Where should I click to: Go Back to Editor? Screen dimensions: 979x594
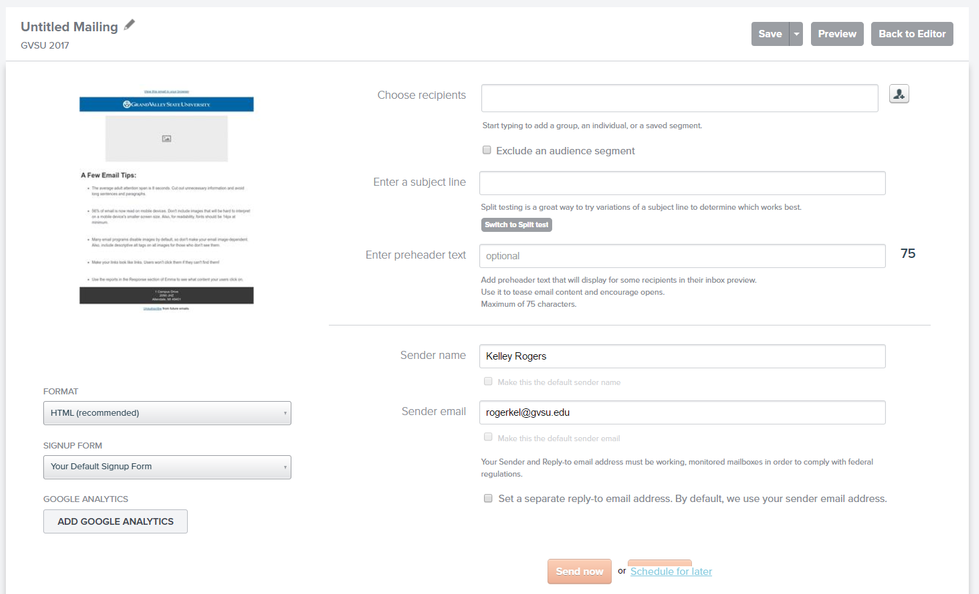coord(911,34)
